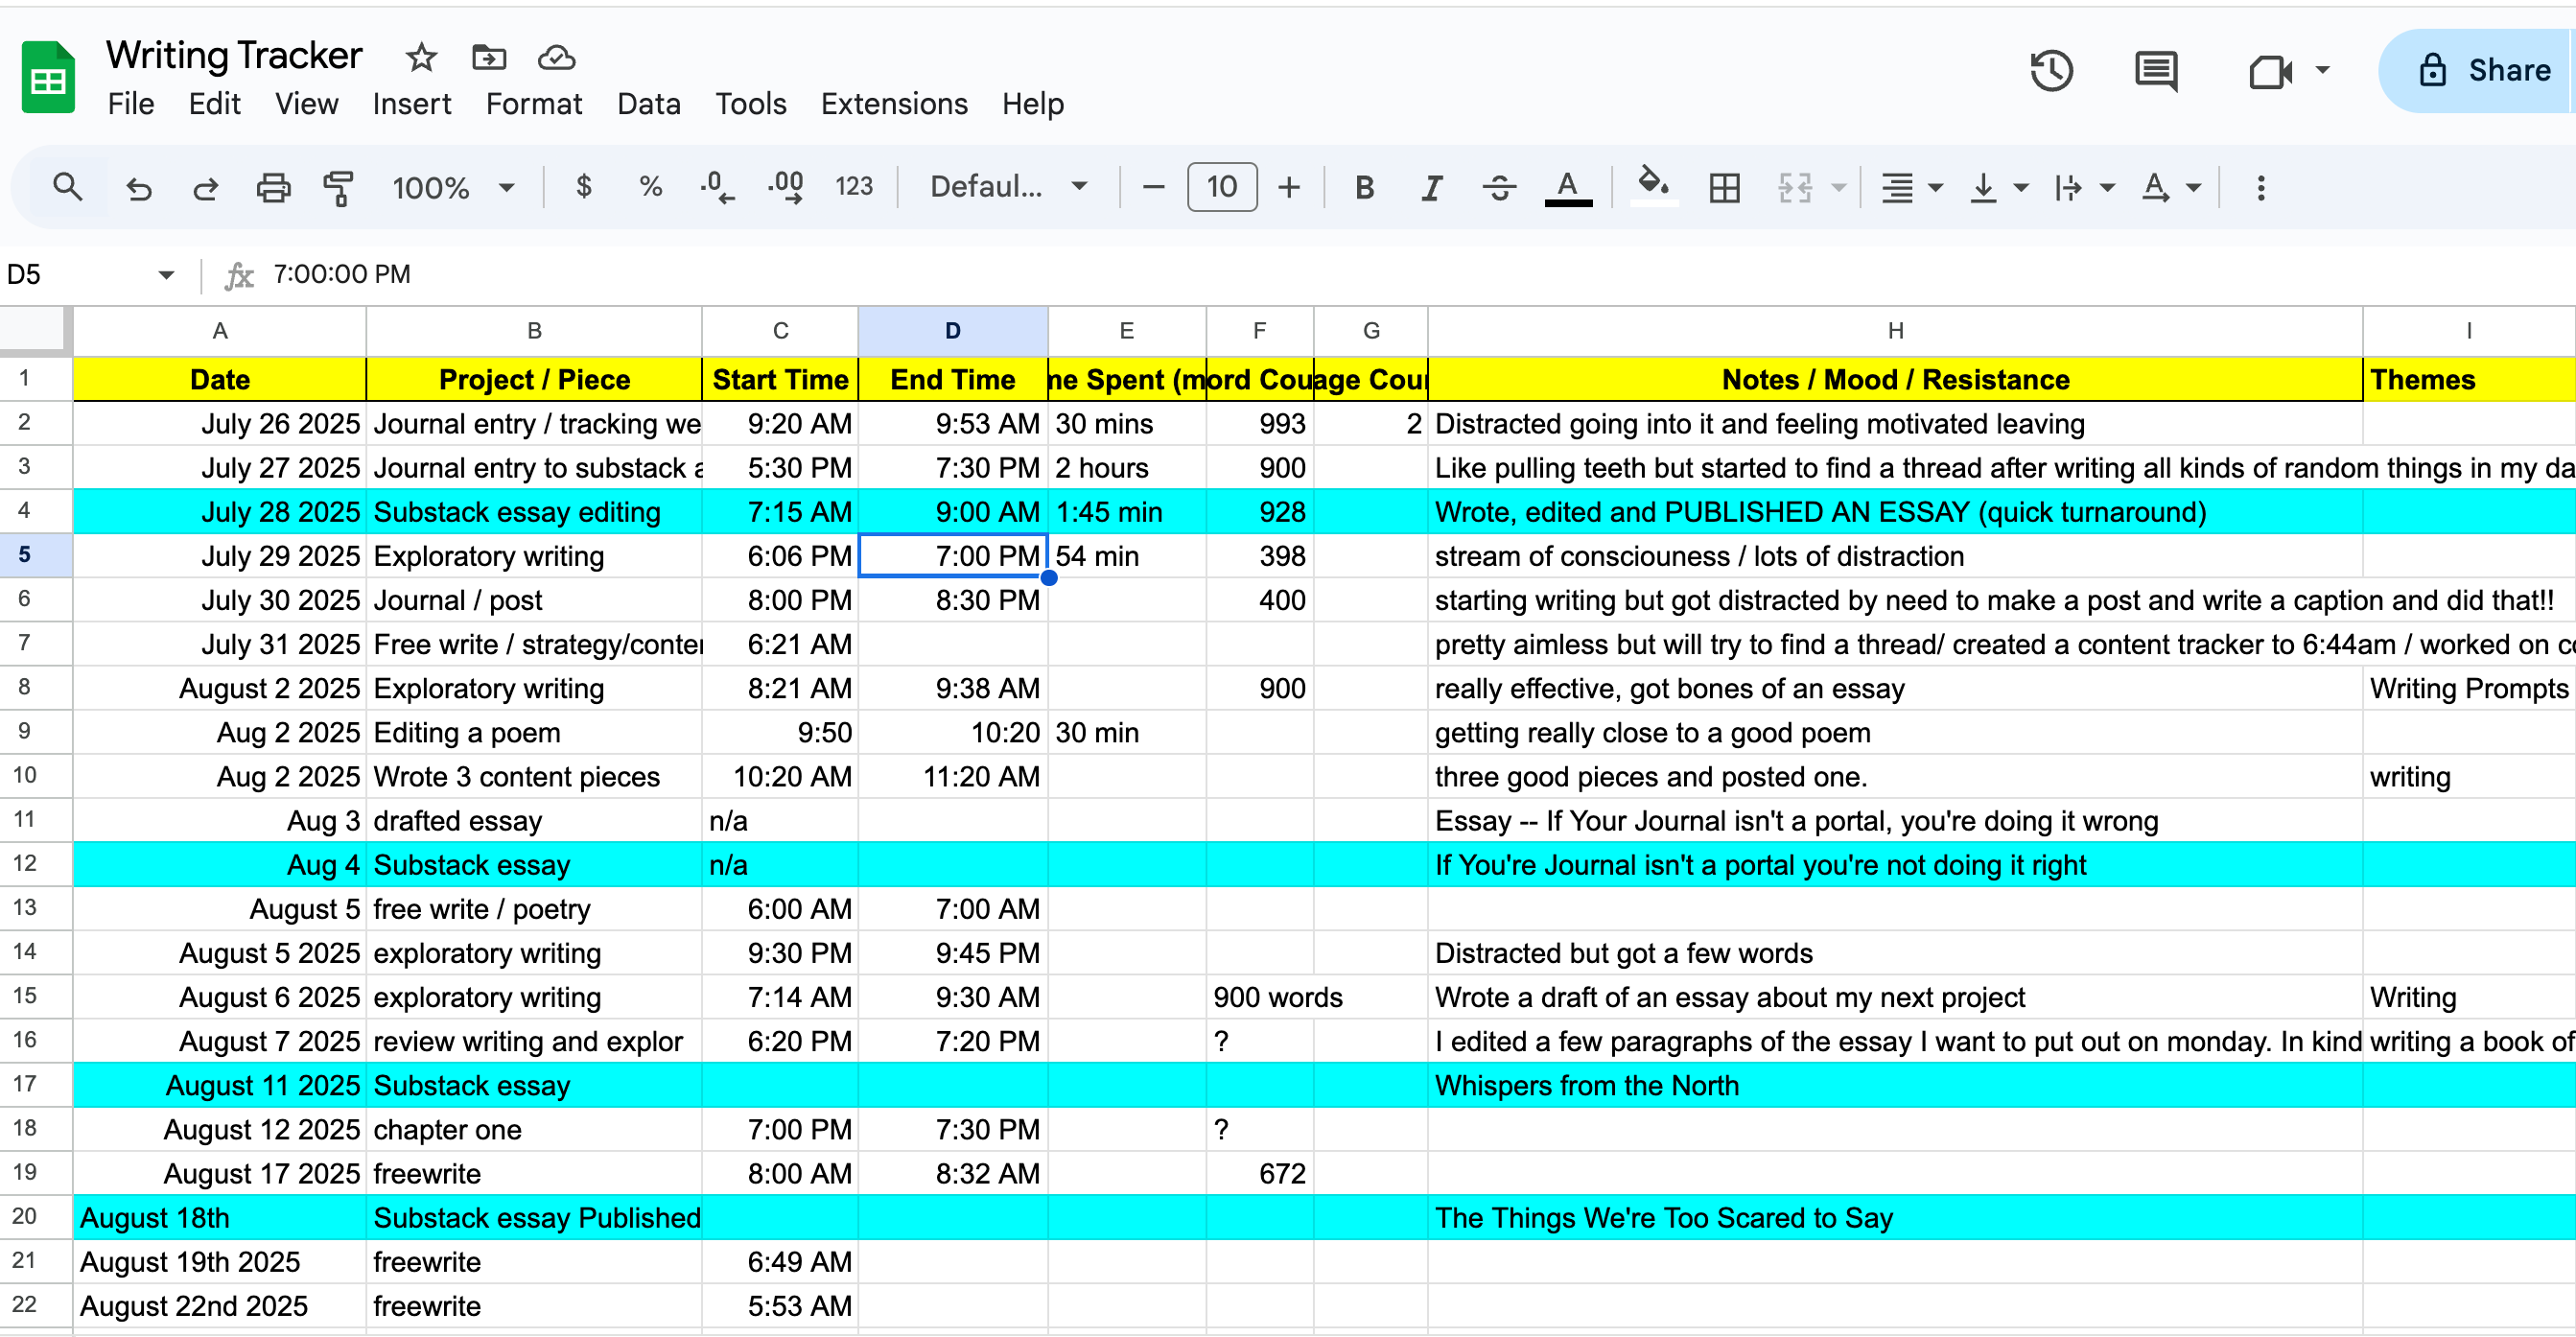This screenshot has height=1337, width=2576.
Task: Click the paint format roller icon
Action: coord(338,187)
